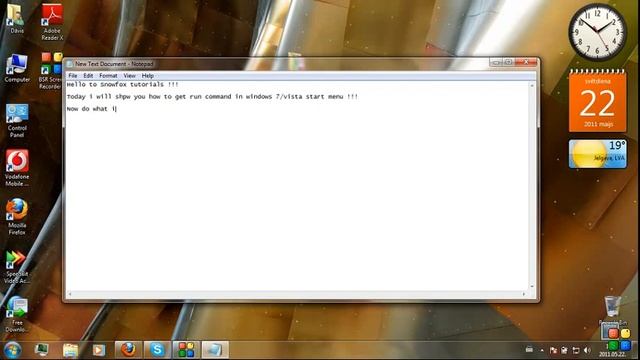Open Action Center flag tray icon
Screen dimensions: 640x360
553,350
